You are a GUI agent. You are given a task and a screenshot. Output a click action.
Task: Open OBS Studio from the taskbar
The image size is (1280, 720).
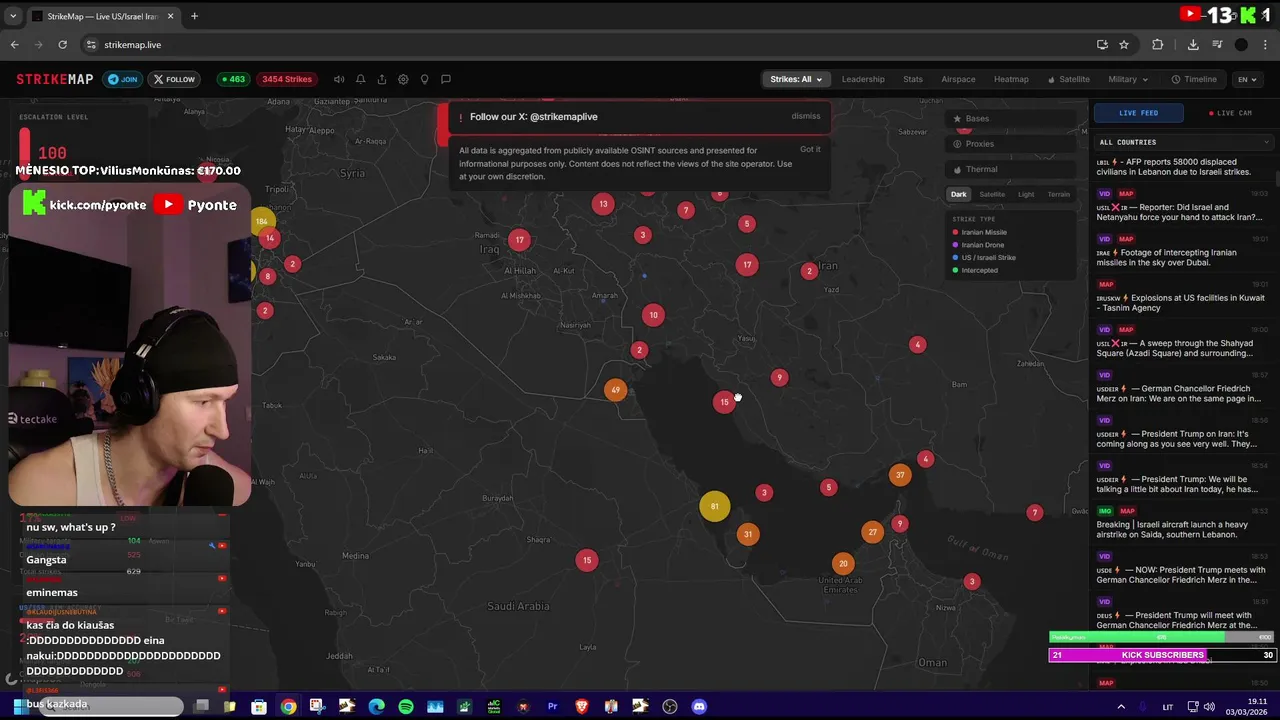pyautogui.click(x=670, y=706)
